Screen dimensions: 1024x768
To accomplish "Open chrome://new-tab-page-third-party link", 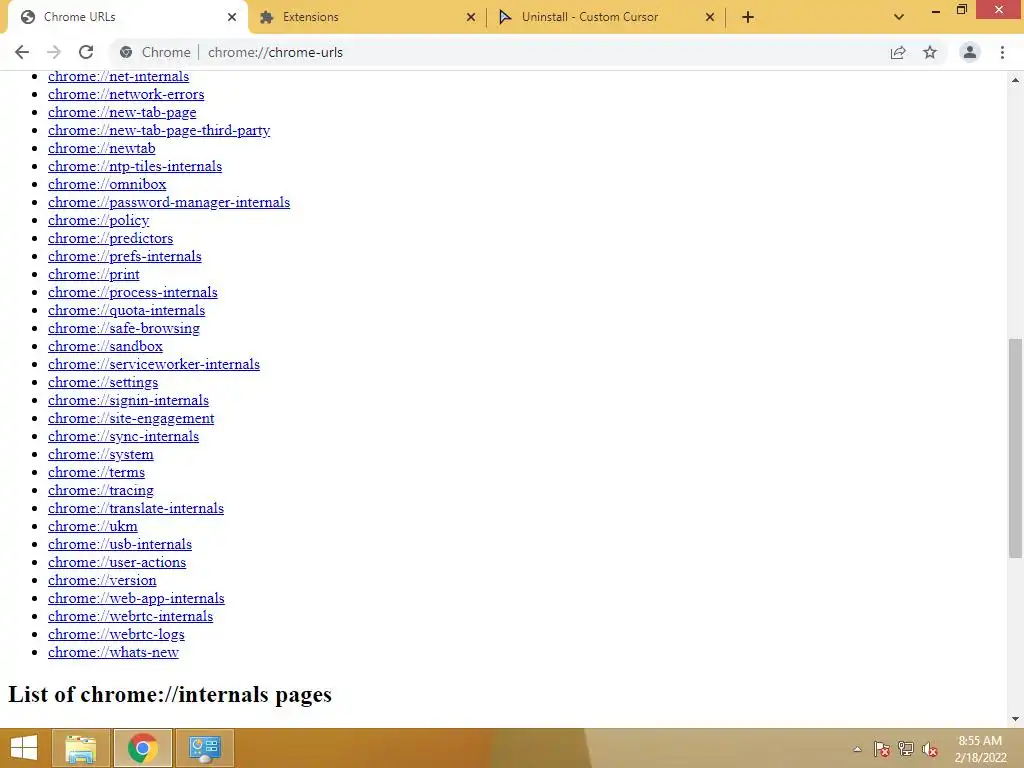I will (159, 130).
